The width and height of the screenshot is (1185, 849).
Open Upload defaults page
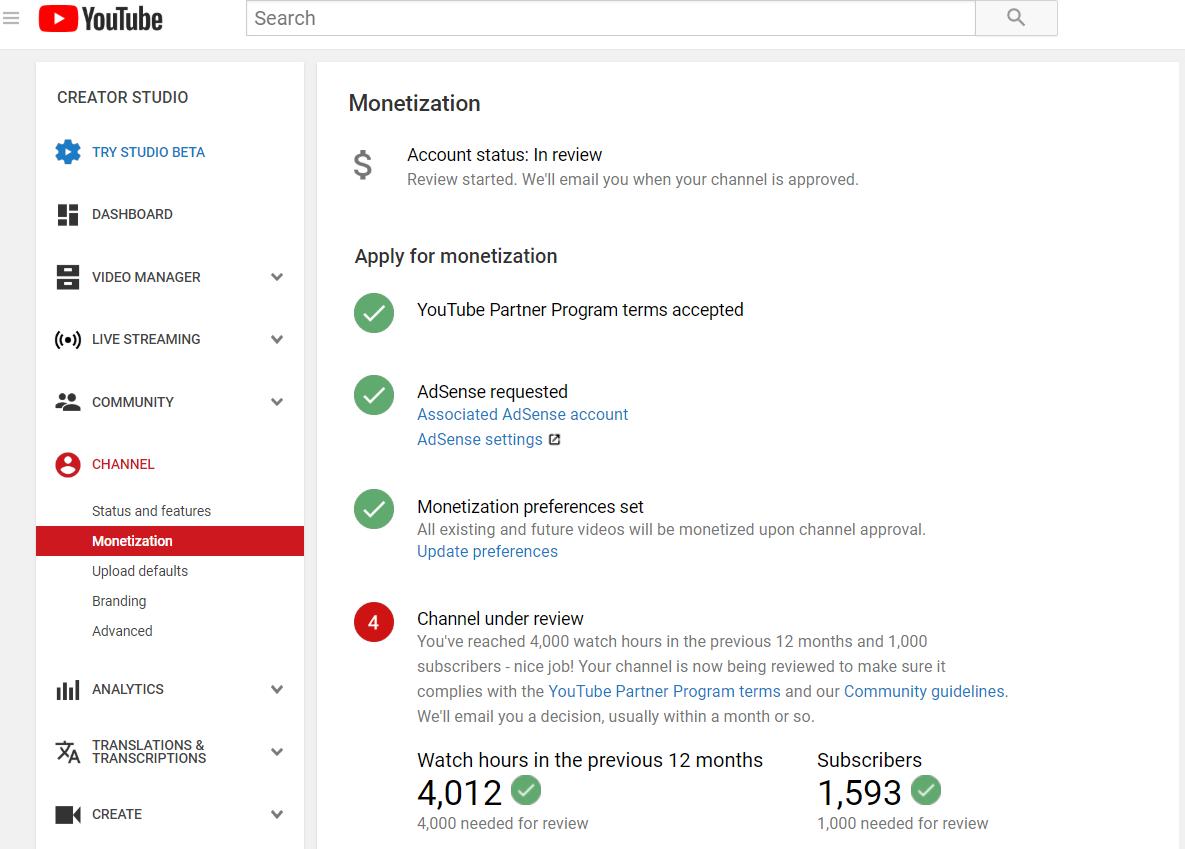pos(140,571)
